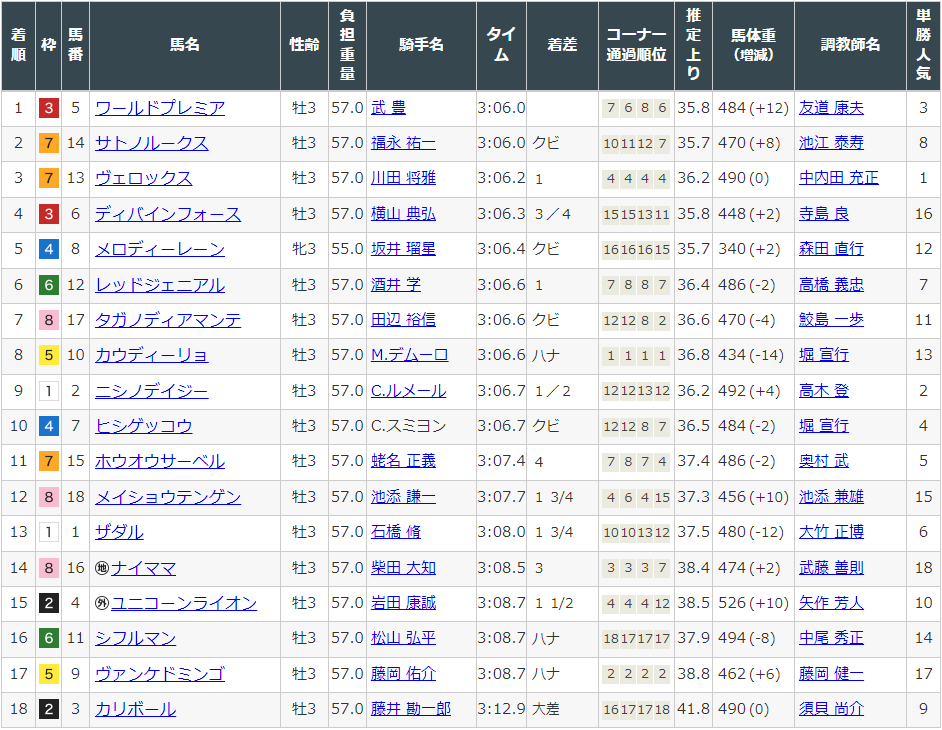Image resolution: width=942 pixels, height=730 pixels.
Task: Open jockey 酒井 学 profile
Action: tap(396, 285)
